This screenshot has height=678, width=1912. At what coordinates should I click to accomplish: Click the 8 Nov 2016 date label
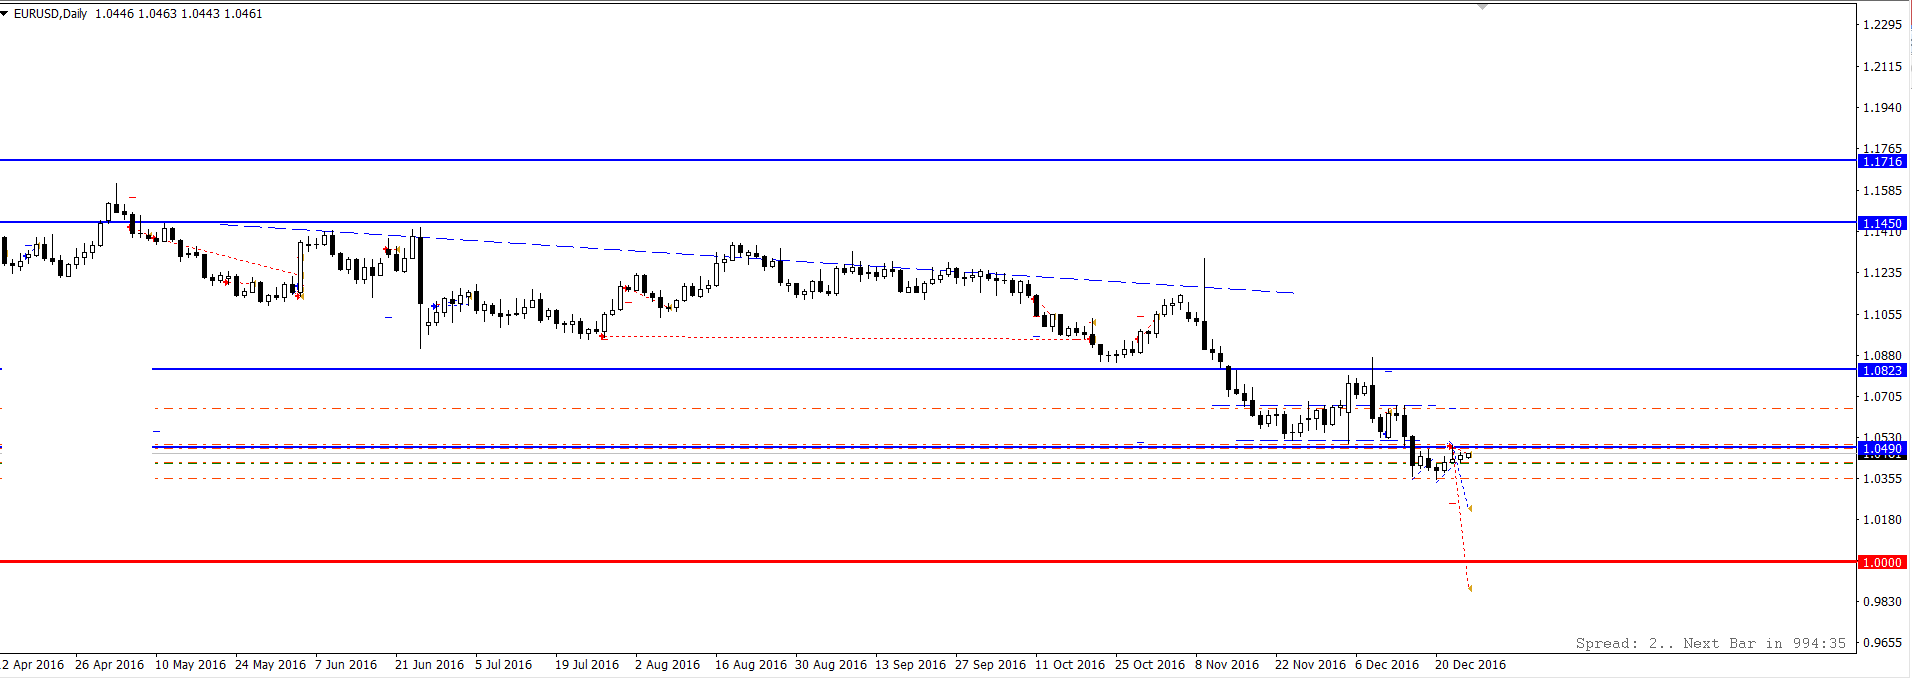click(x=1228, y=665)
